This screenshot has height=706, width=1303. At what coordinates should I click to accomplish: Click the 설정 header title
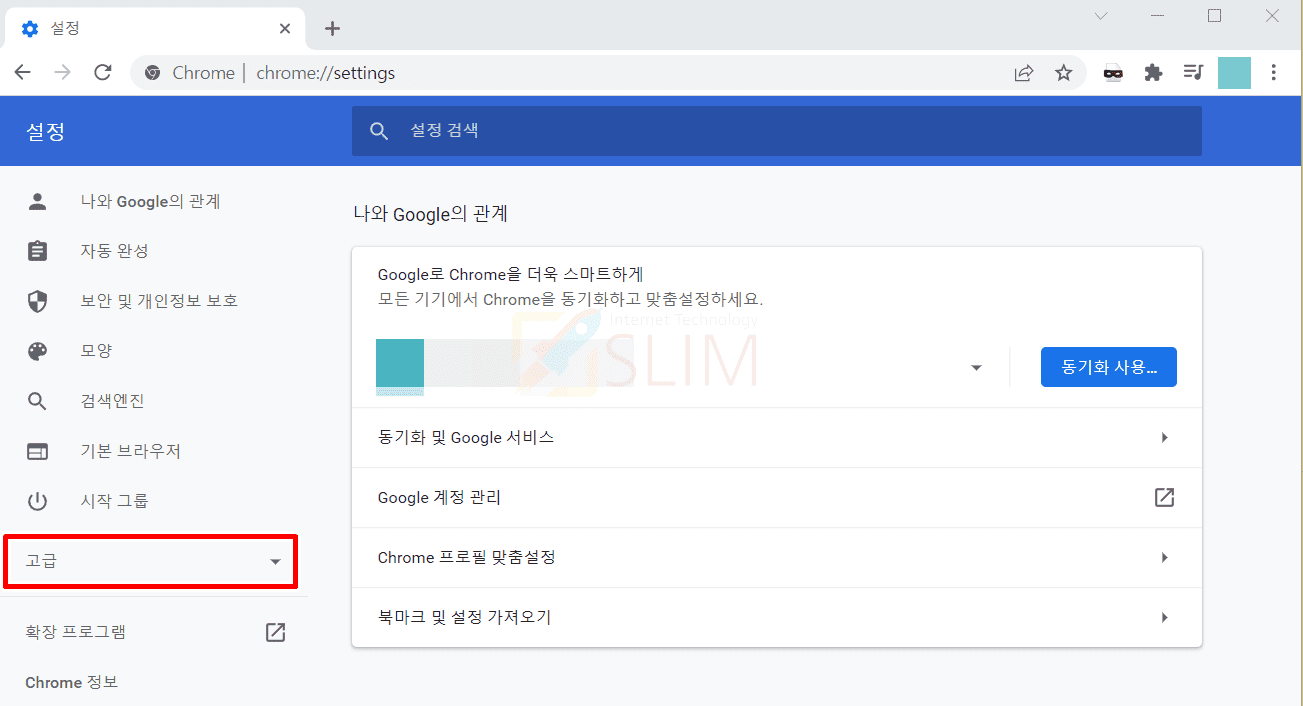point(45,131)
